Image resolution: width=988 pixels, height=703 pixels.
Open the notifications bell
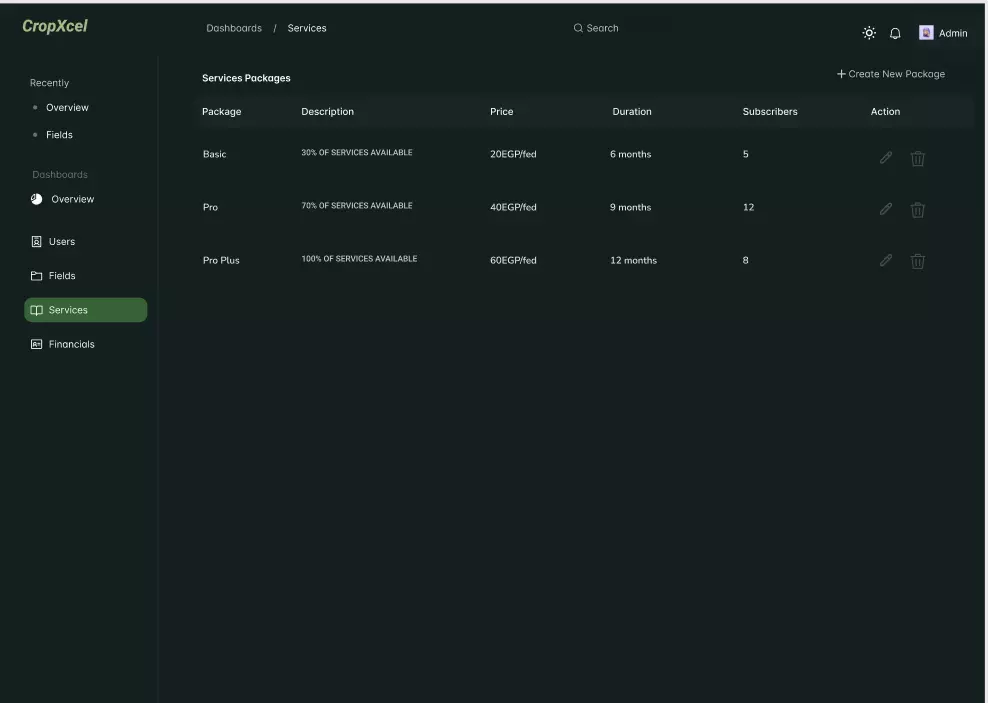[895, 33]
